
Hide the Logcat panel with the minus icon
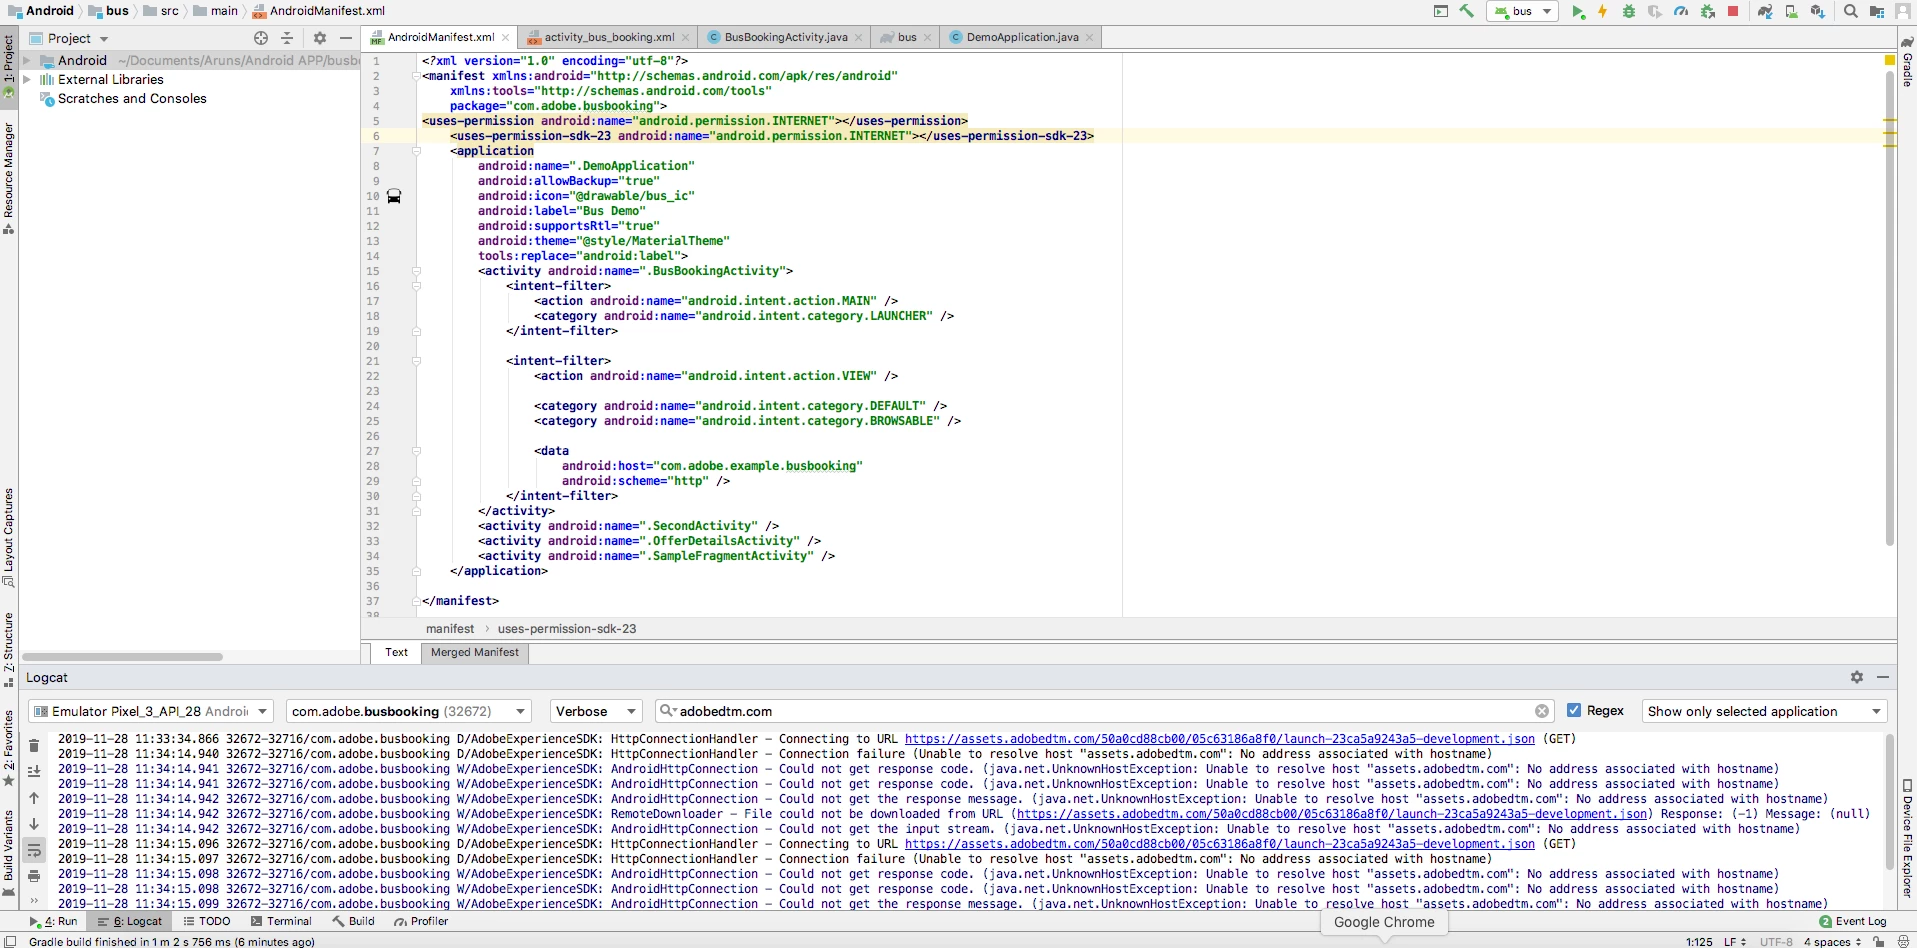[1883, 677]
